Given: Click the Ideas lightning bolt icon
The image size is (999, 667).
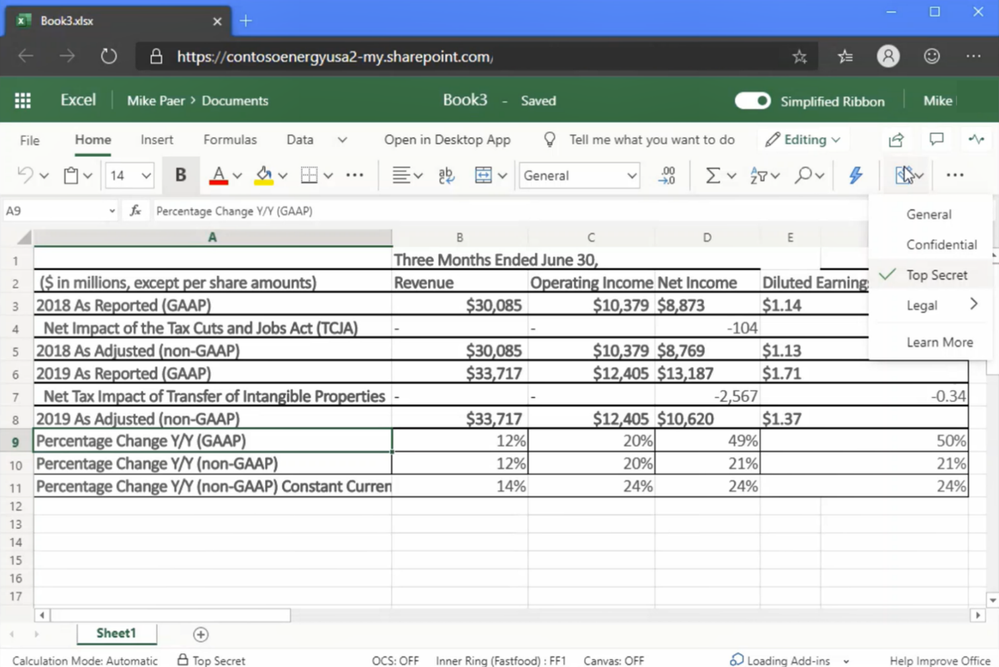Looking at the screenshot, I should pos(855,175).
